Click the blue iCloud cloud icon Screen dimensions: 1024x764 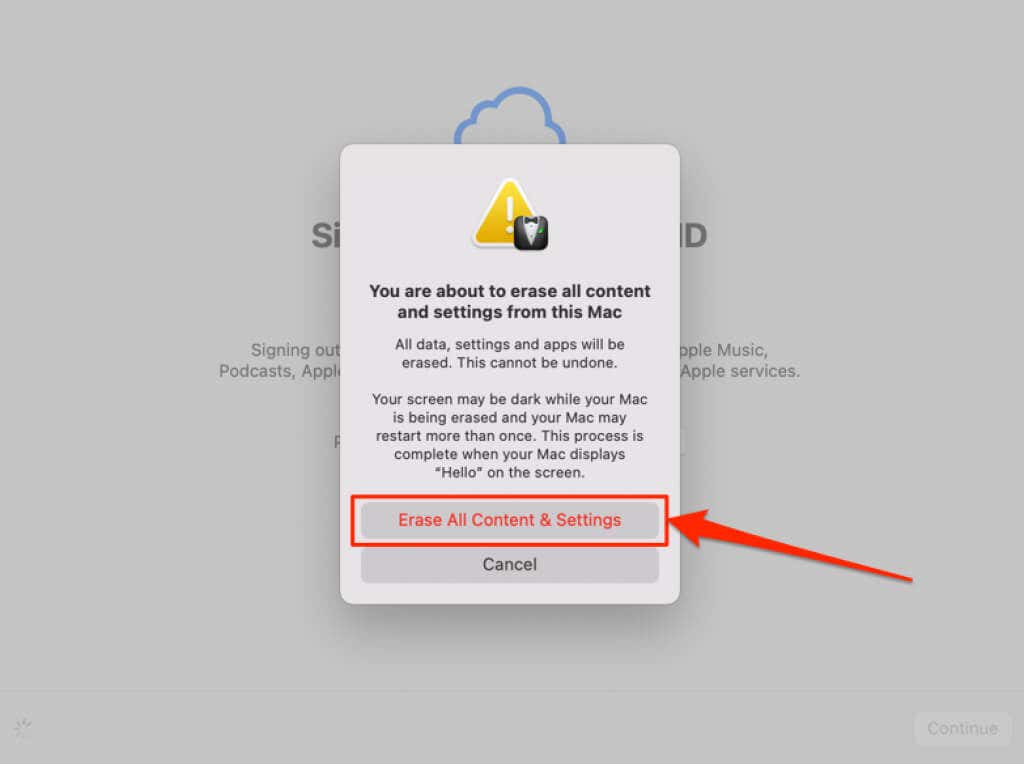point(510,116)
